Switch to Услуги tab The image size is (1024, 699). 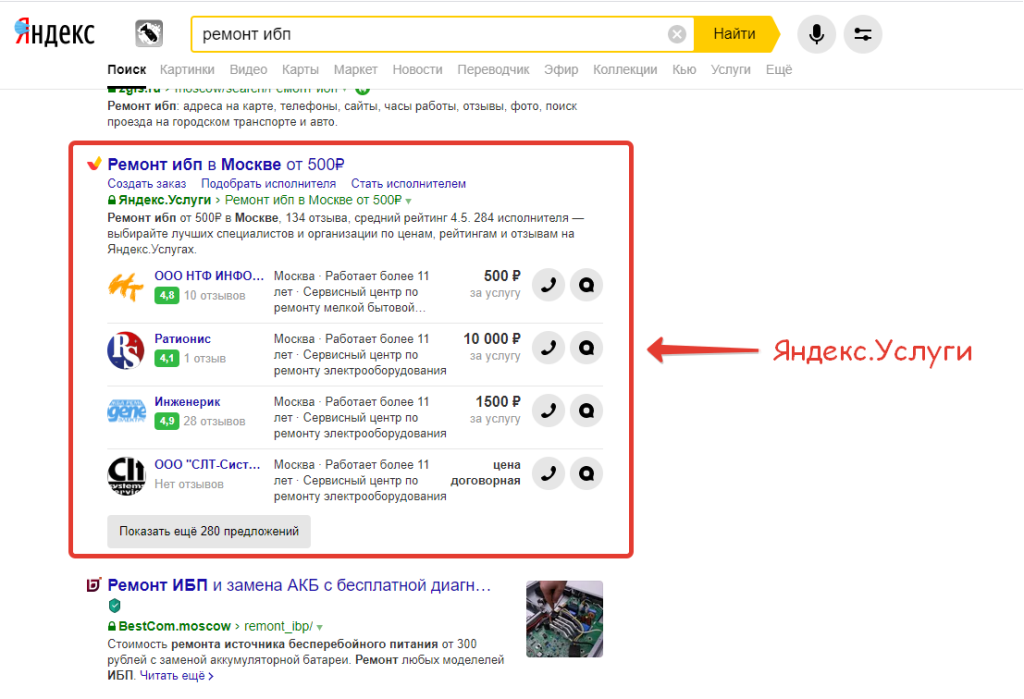pos(731,69)
